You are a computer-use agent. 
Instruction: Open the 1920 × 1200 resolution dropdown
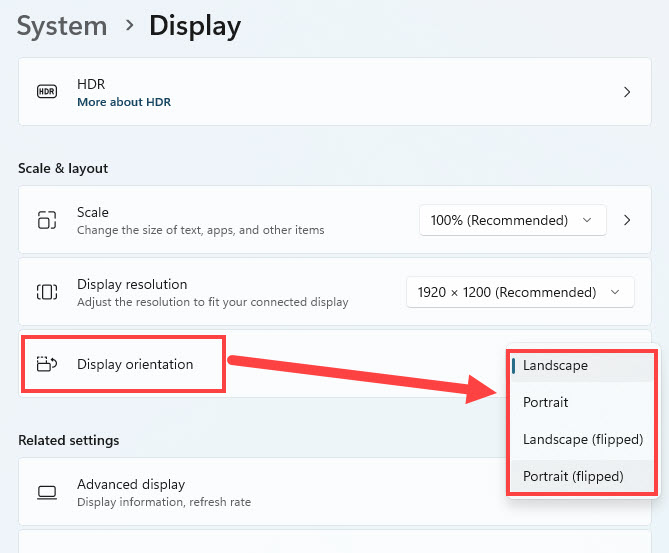[x=519, y=292]
